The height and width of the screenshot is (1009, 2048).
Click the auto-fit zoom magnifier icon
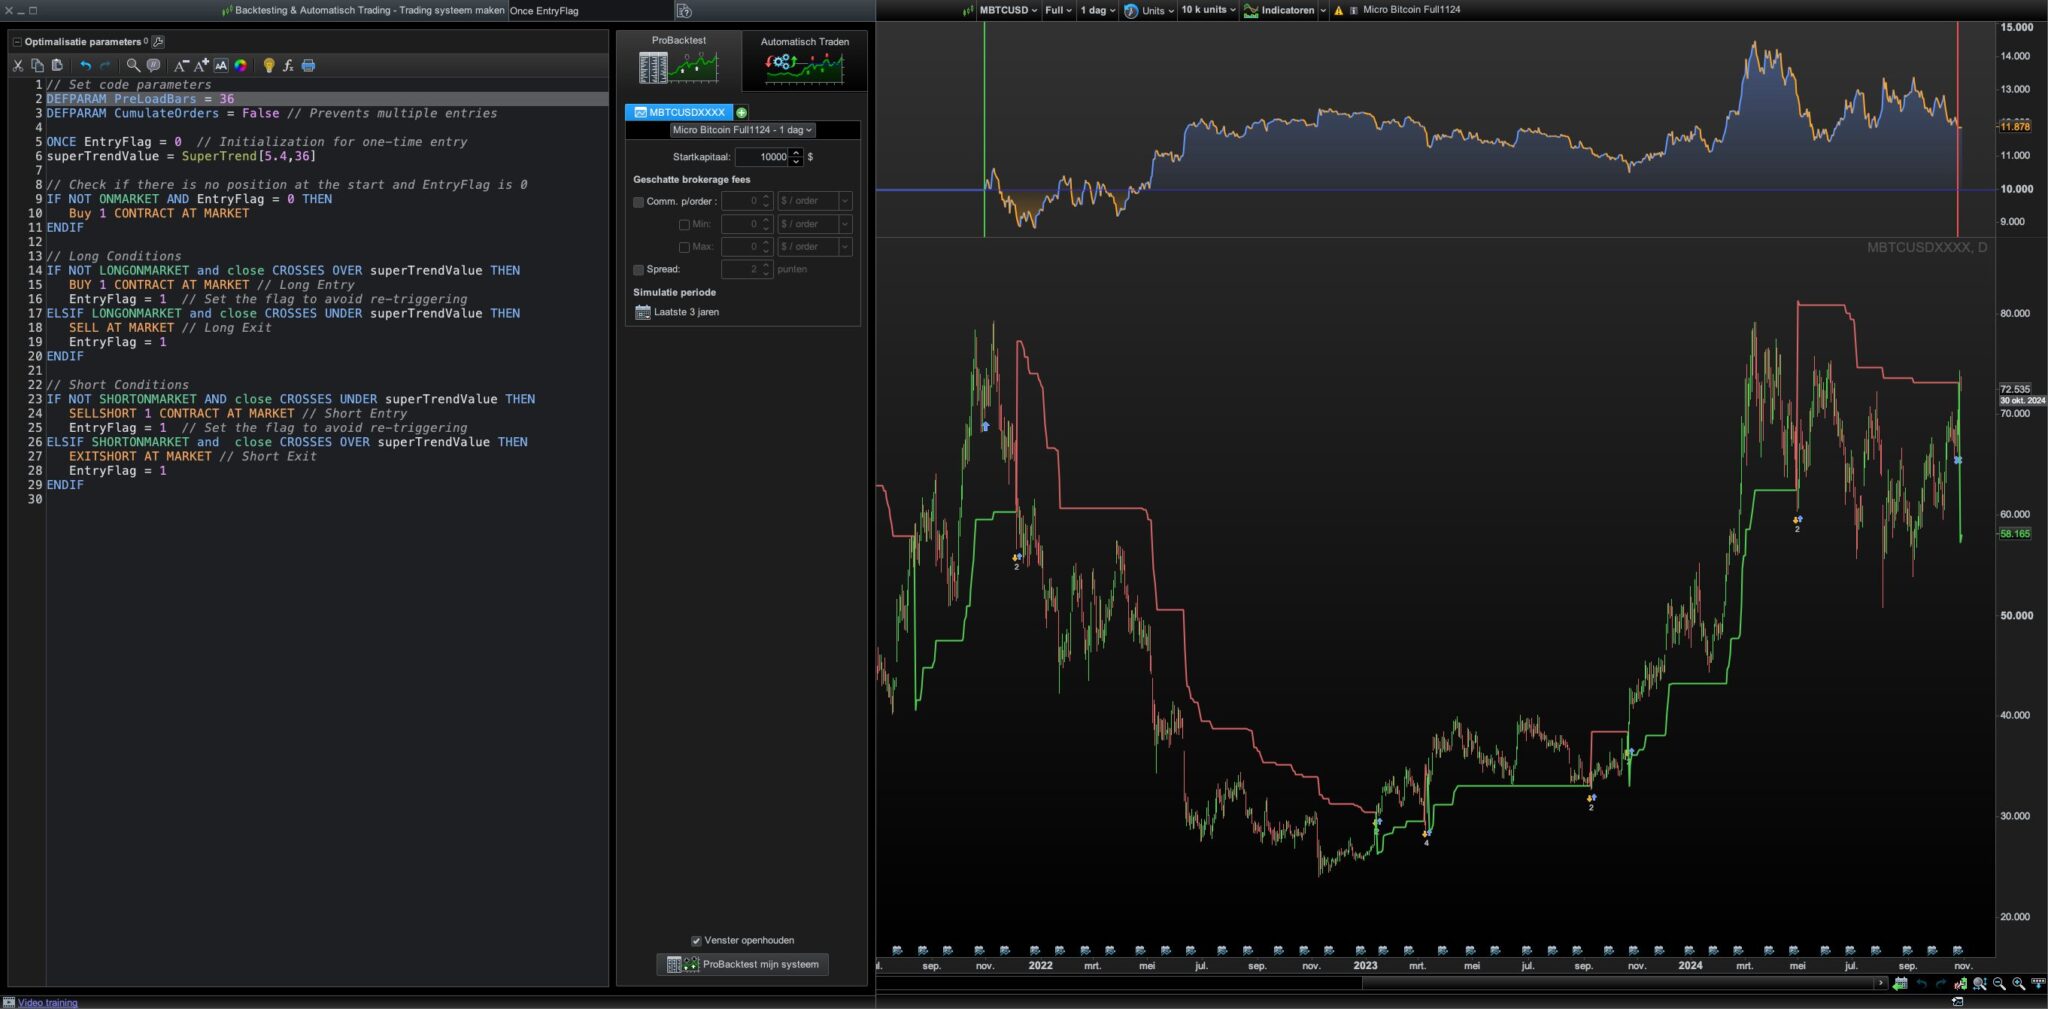[1980, 984]
